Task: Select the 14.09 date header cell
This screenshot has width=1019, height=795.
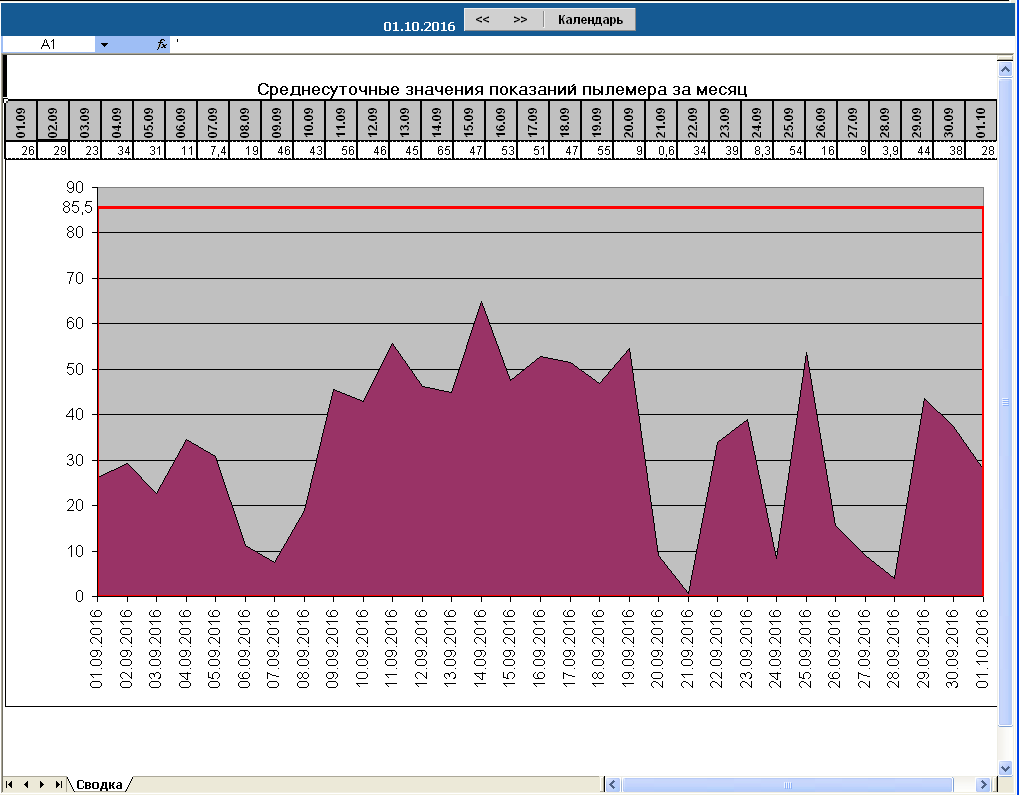Action: (437, 121)
